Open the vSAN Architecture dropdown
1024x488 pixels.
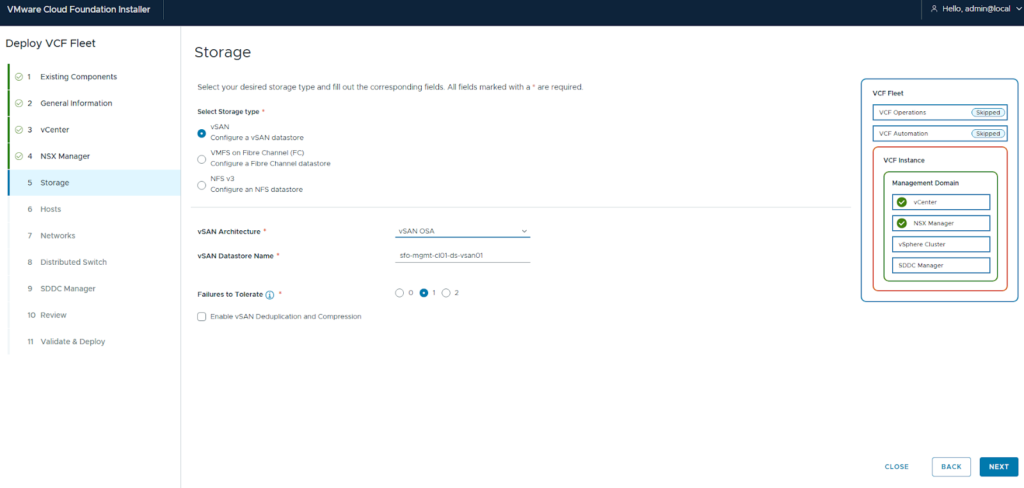[462, 231]
